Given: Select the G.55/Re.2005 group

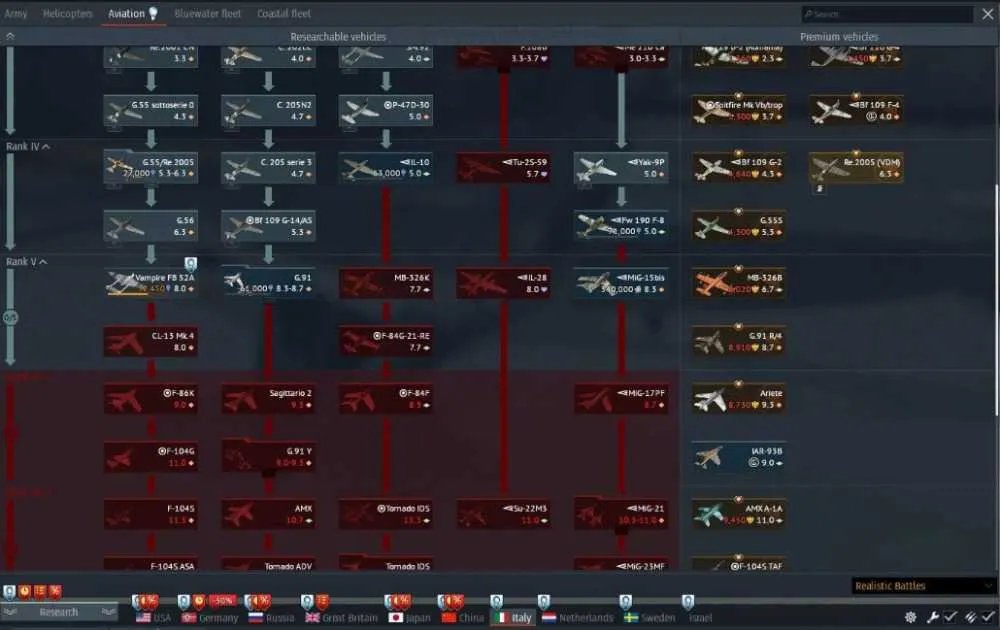Looking at the screenshot, I should pyautogui.click(x=151, y=168).
